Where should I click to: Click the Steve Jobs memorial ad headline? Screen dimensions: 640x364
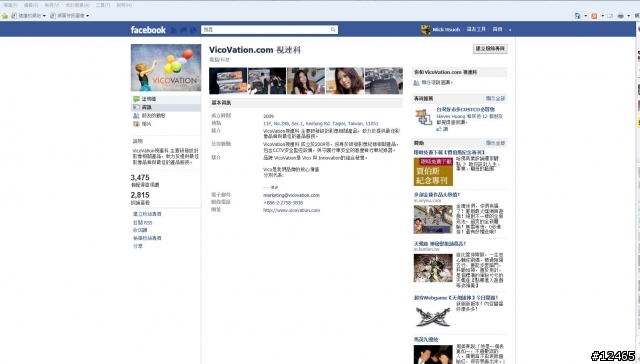point(449,152)
